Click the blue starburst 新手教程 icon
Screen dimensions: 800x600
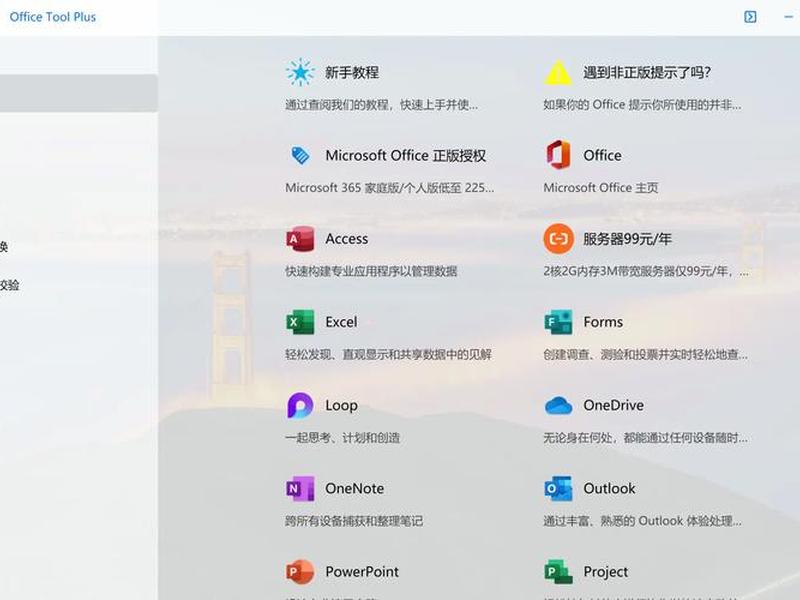(300, 72)
